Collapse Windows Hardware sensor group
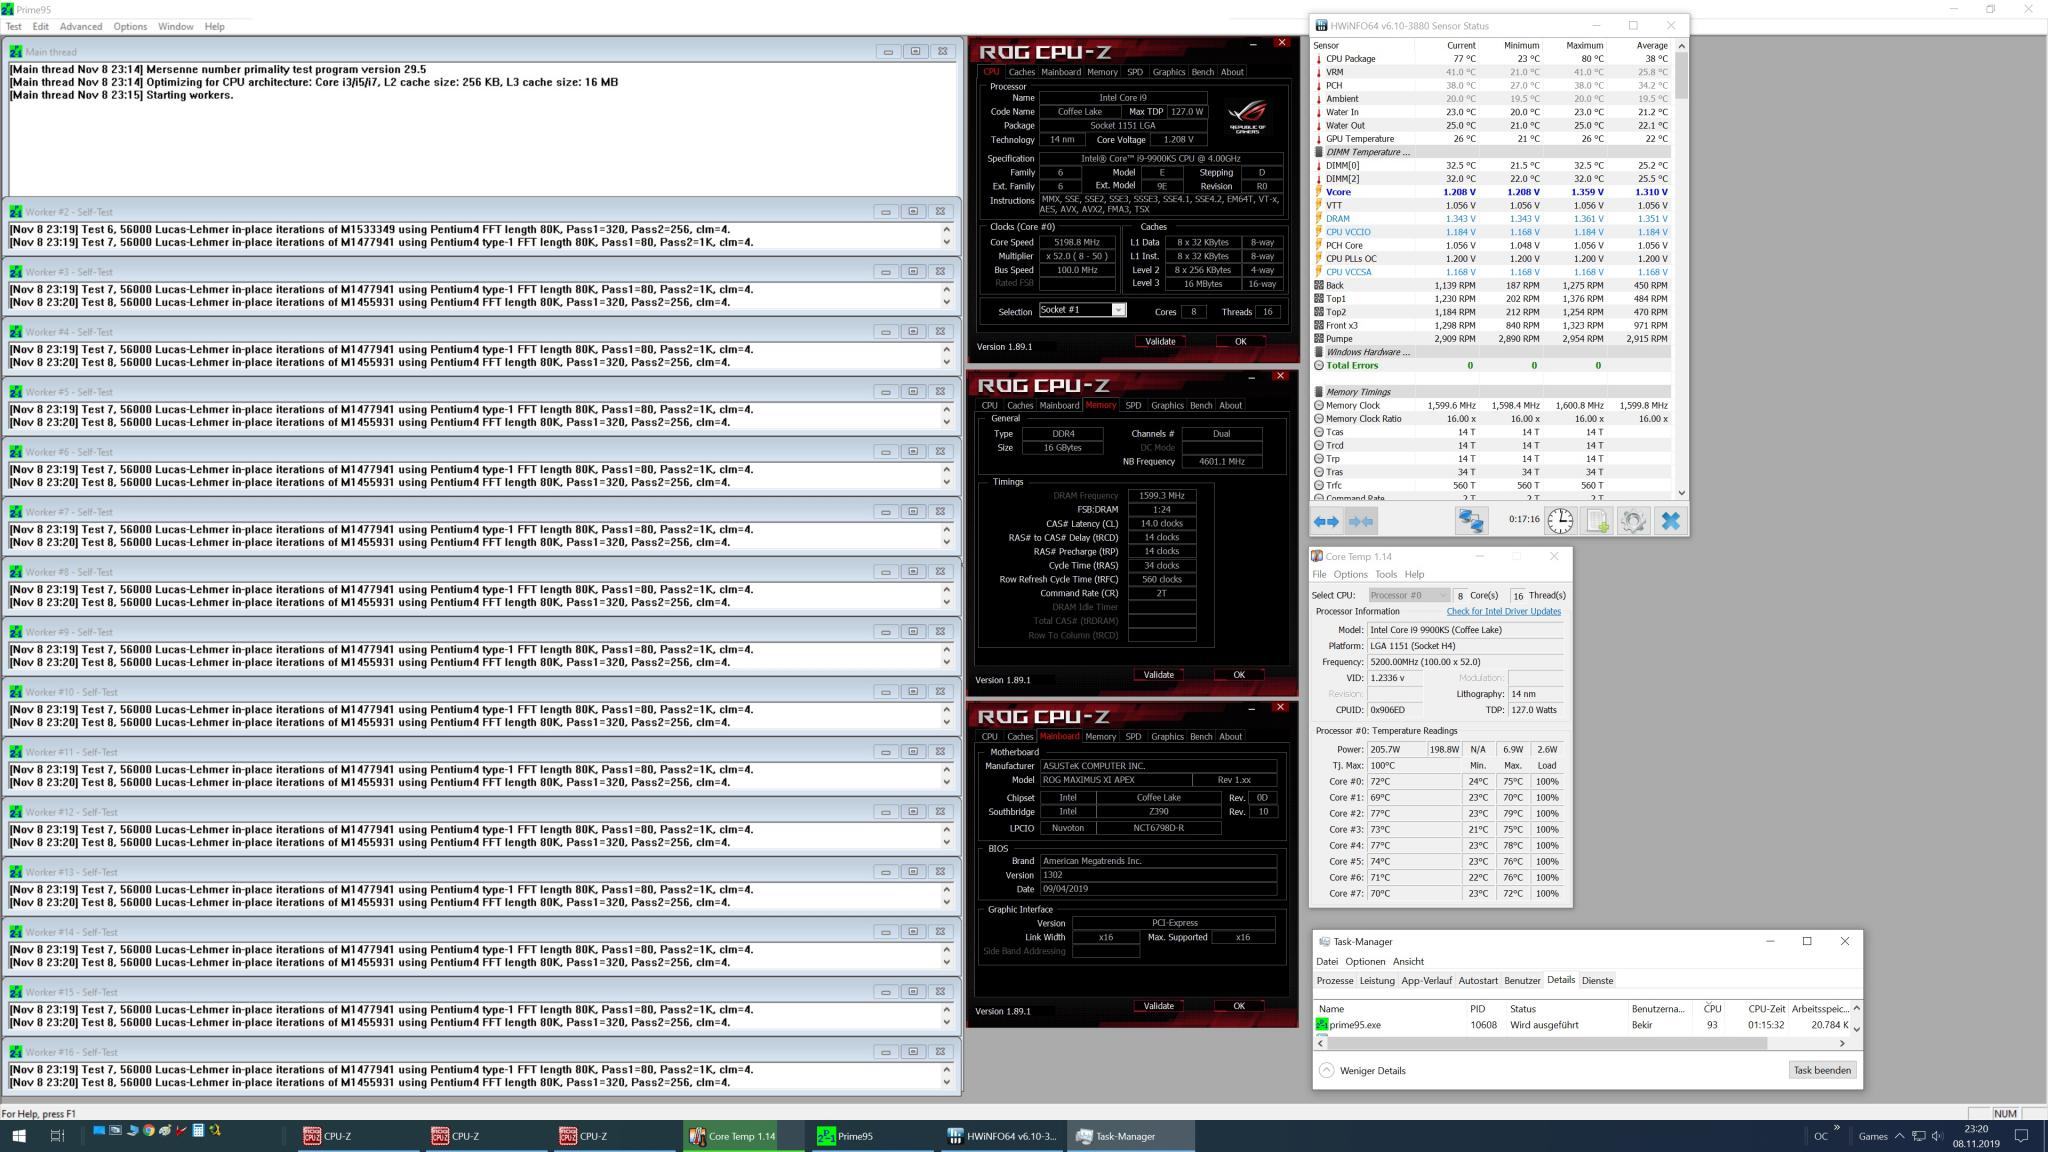Viewport: 2048px width, 1152px height. point(1319,352)
